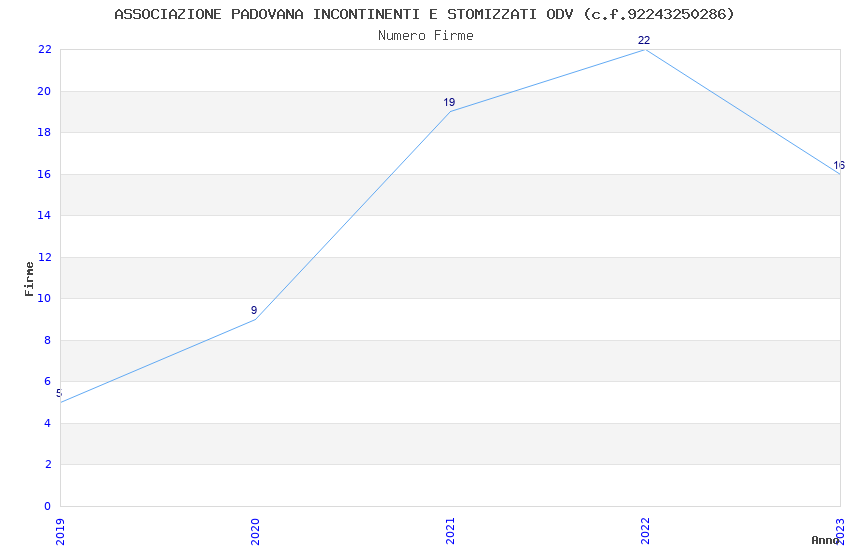Click x-axis year label 2019
This screenshot has width=850, height=550.
(60, 531)
